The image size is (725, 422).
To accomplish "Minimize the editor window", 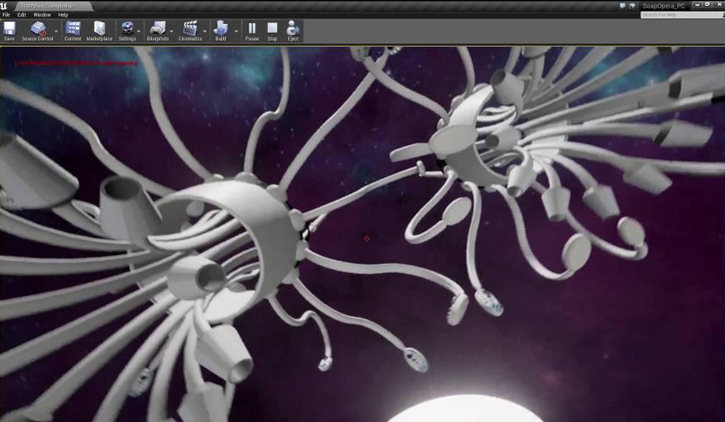I will (x=698, y=5).
